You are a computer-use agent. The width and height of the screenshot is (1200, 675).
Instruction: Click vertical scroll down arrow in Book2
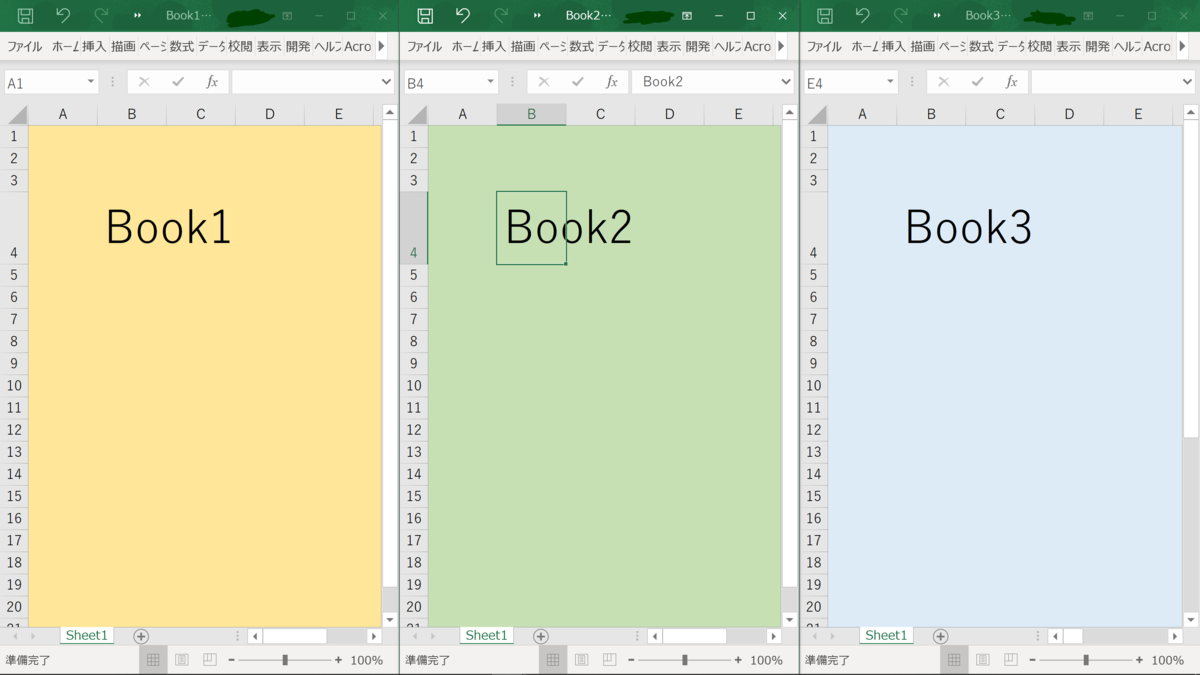pos(790,619)
